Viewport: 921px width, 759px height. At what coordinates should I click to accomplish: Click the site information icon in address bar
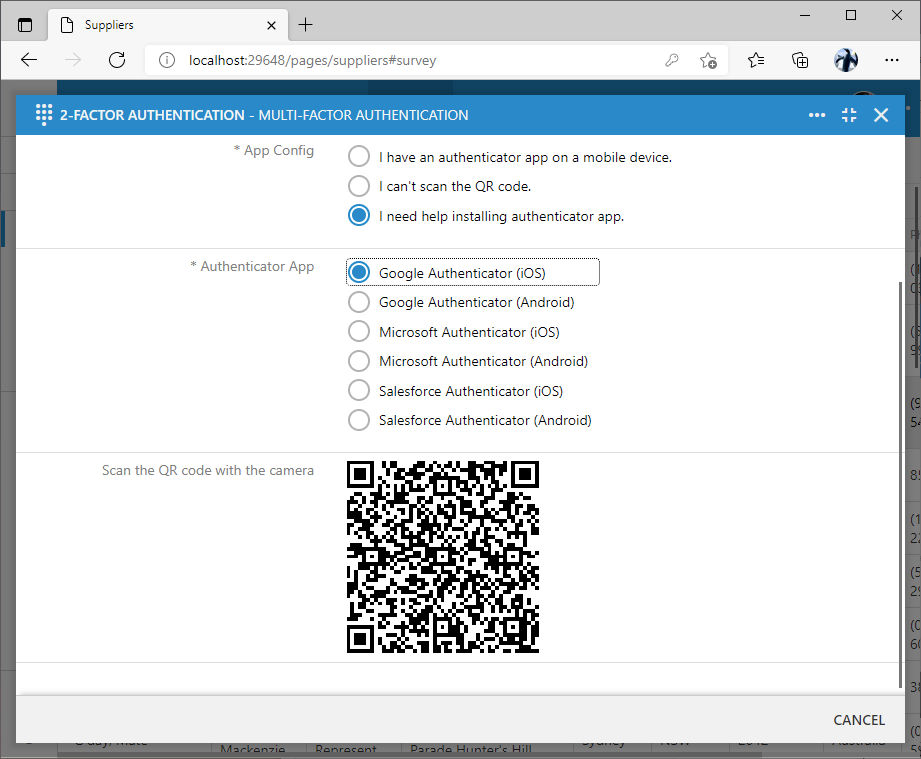[165, 60]
